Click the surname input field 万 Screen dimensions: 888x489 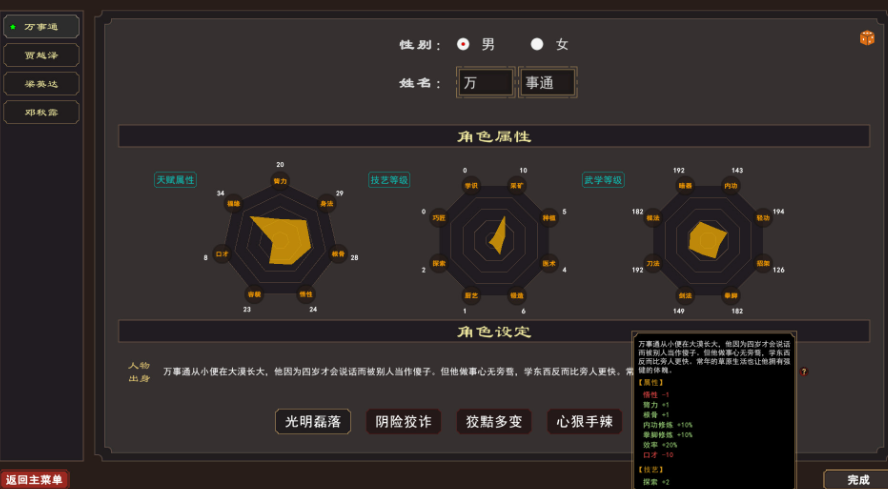485,83
